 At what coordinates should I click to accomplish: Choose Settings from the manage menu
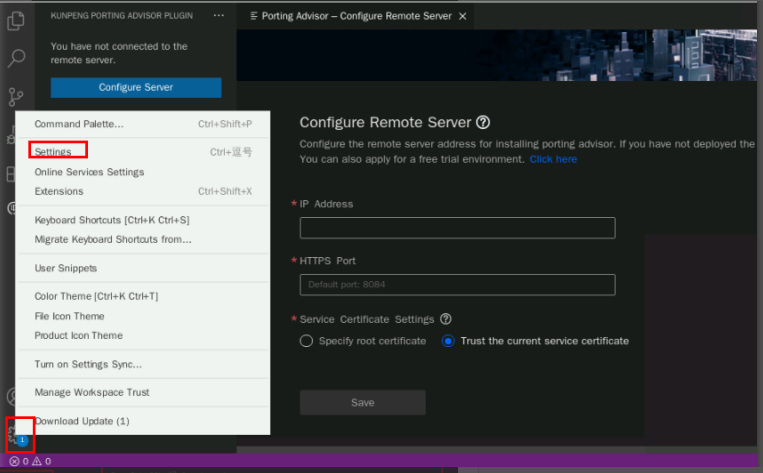(x=53, y=152)
